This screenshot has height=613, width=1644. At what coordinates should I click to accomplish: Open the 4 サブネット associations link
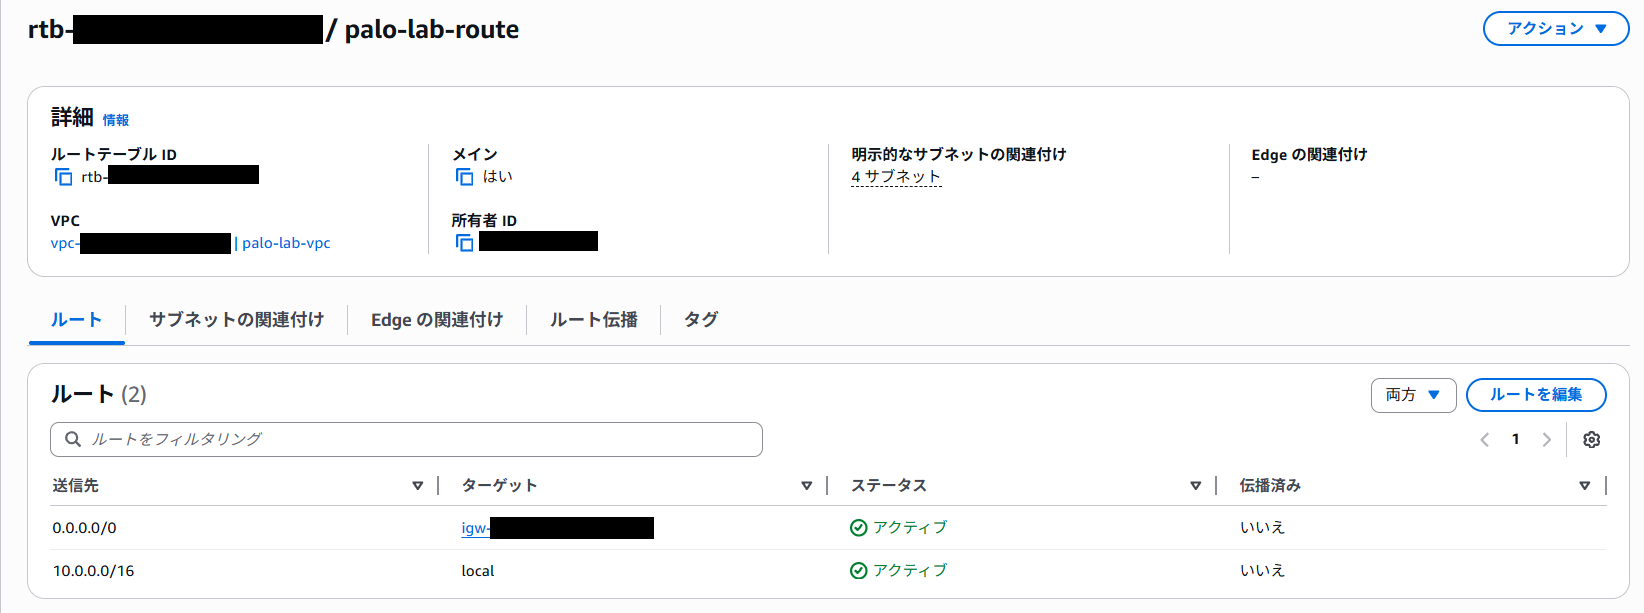coord(896,177)
